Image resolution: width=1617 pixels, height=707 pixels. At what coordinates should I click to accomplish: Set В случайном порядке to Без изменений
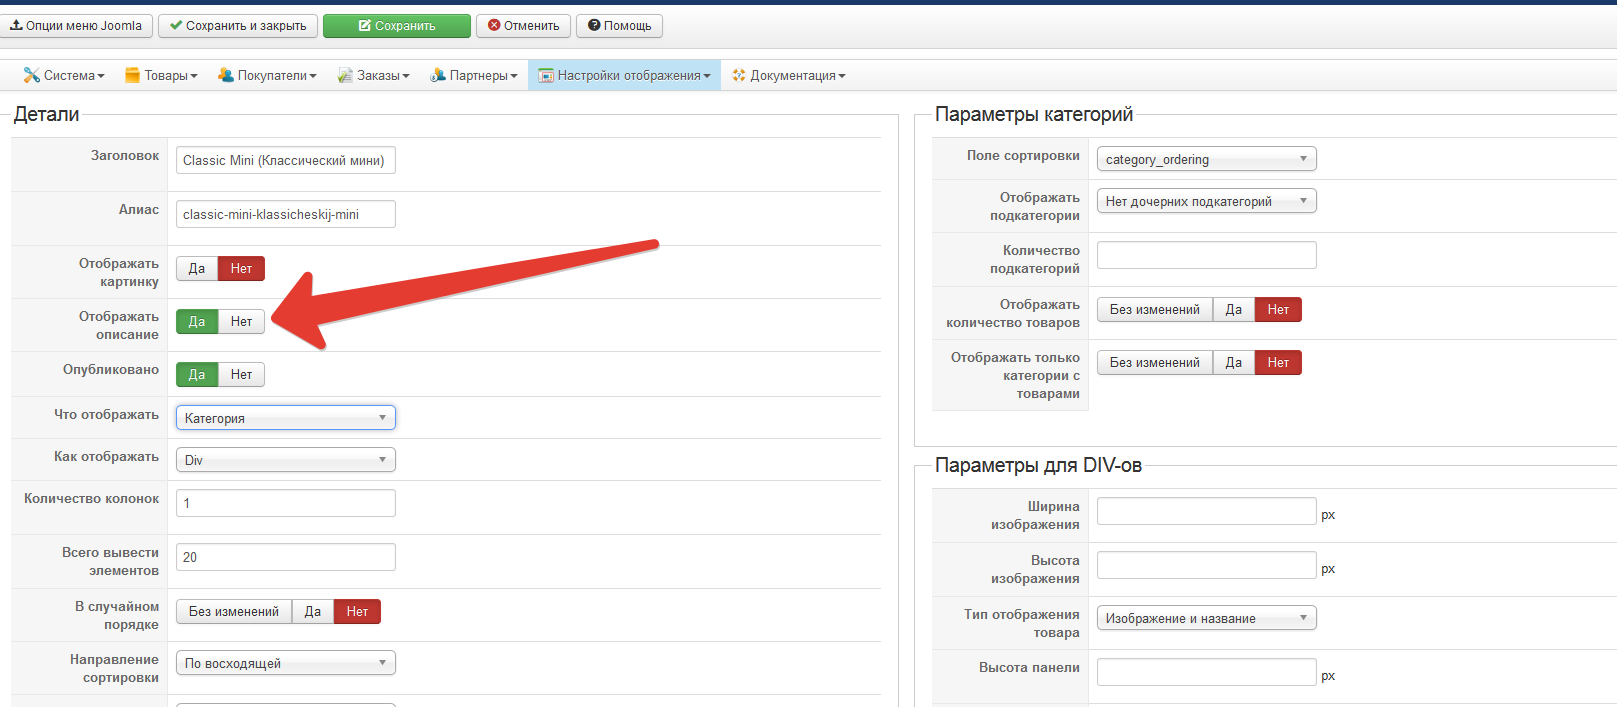(234, 611)
